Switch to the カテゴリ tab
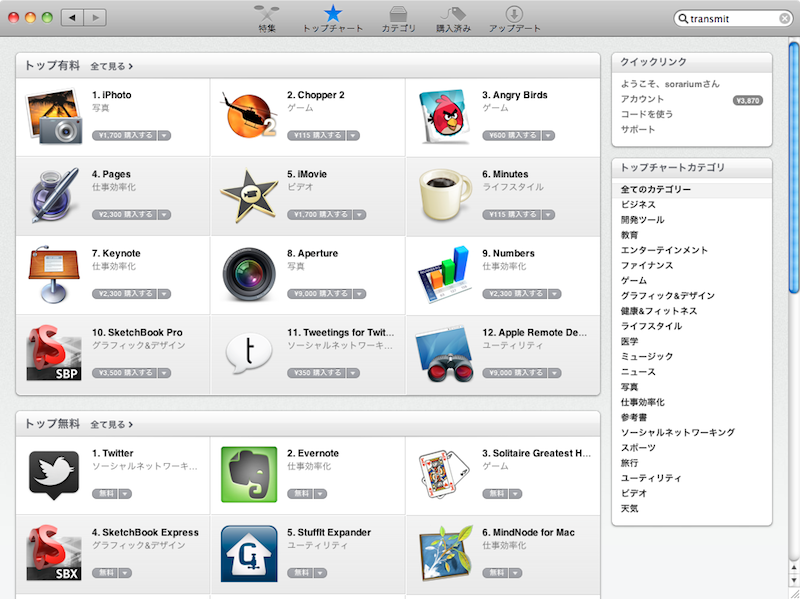Viewport: 800px width, 599px height. coord(398,19)
